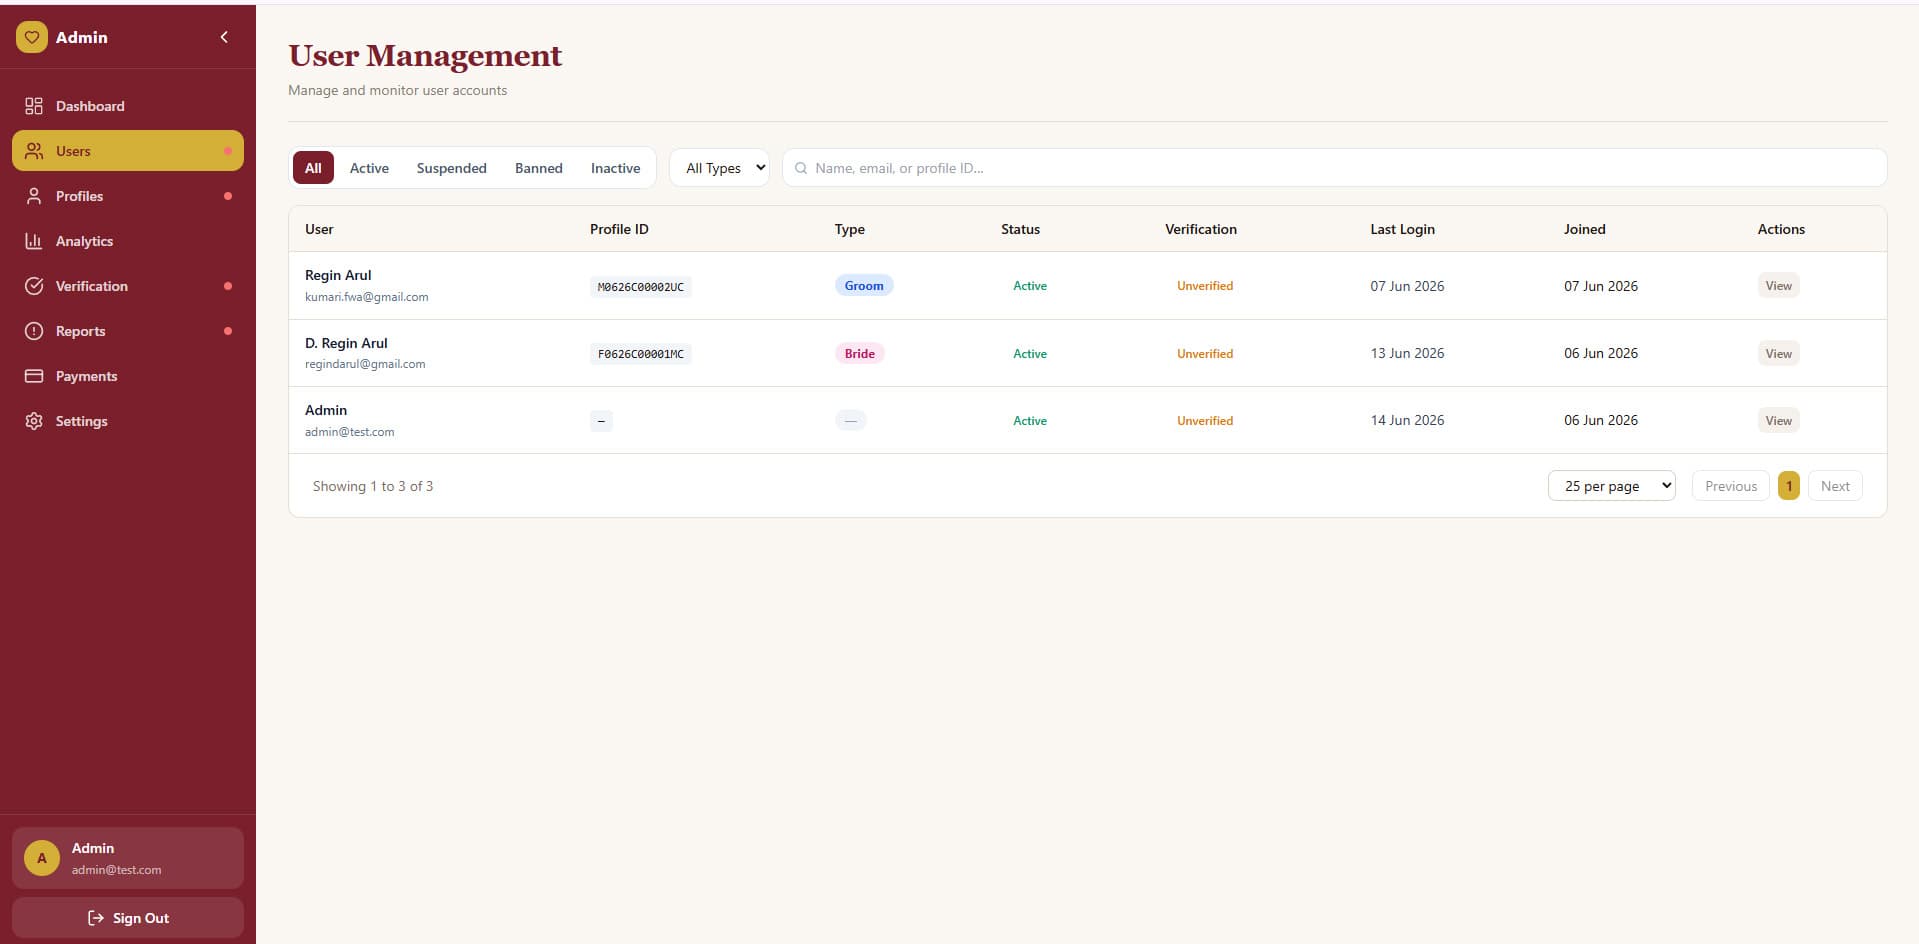This screenshot has width=1919, height=944.
Task: Open the 25 per page dropdown
Action: click(1611, 486)
